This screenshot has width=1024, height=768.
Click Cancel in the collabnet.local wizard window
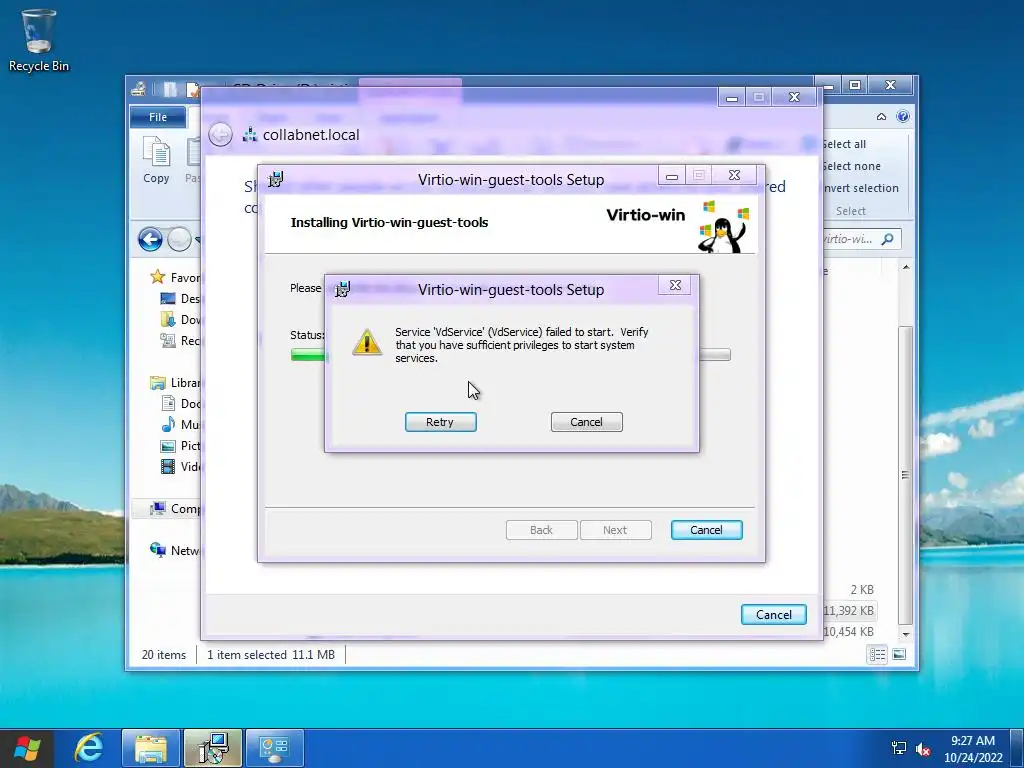(x=774, y=615)
